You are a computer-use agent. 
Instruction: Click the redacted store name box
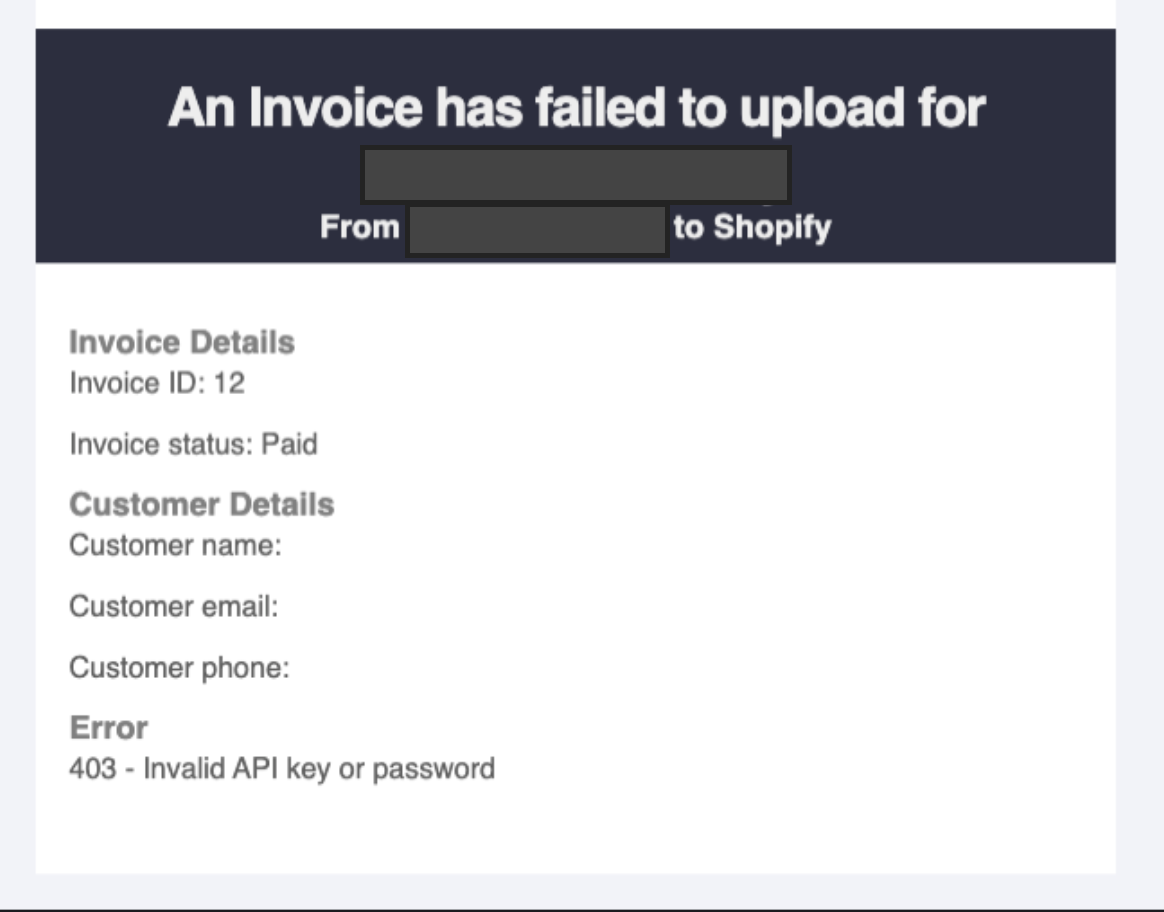coord(575,174)
